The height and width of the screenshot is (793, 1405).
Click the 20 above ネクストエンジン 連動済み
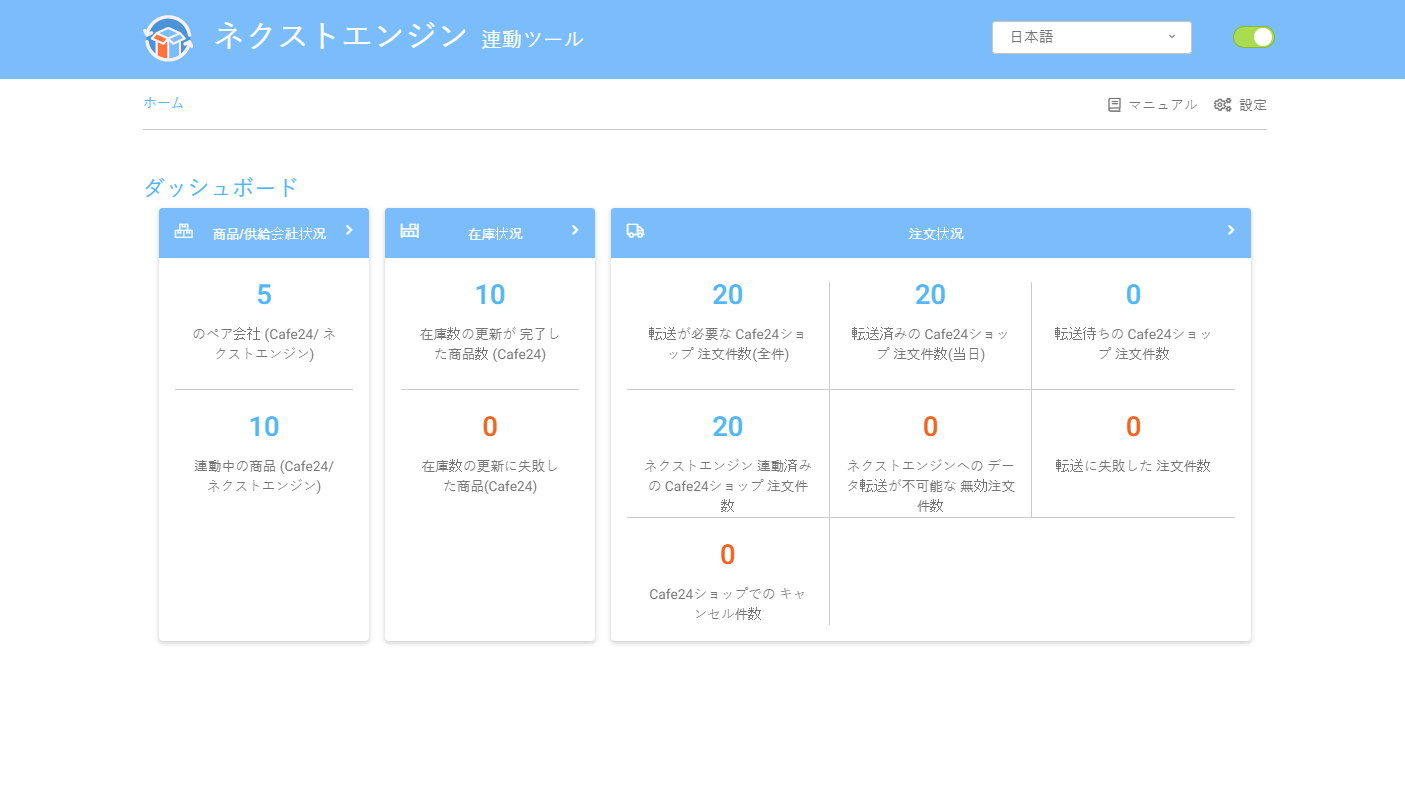(728, 427)
